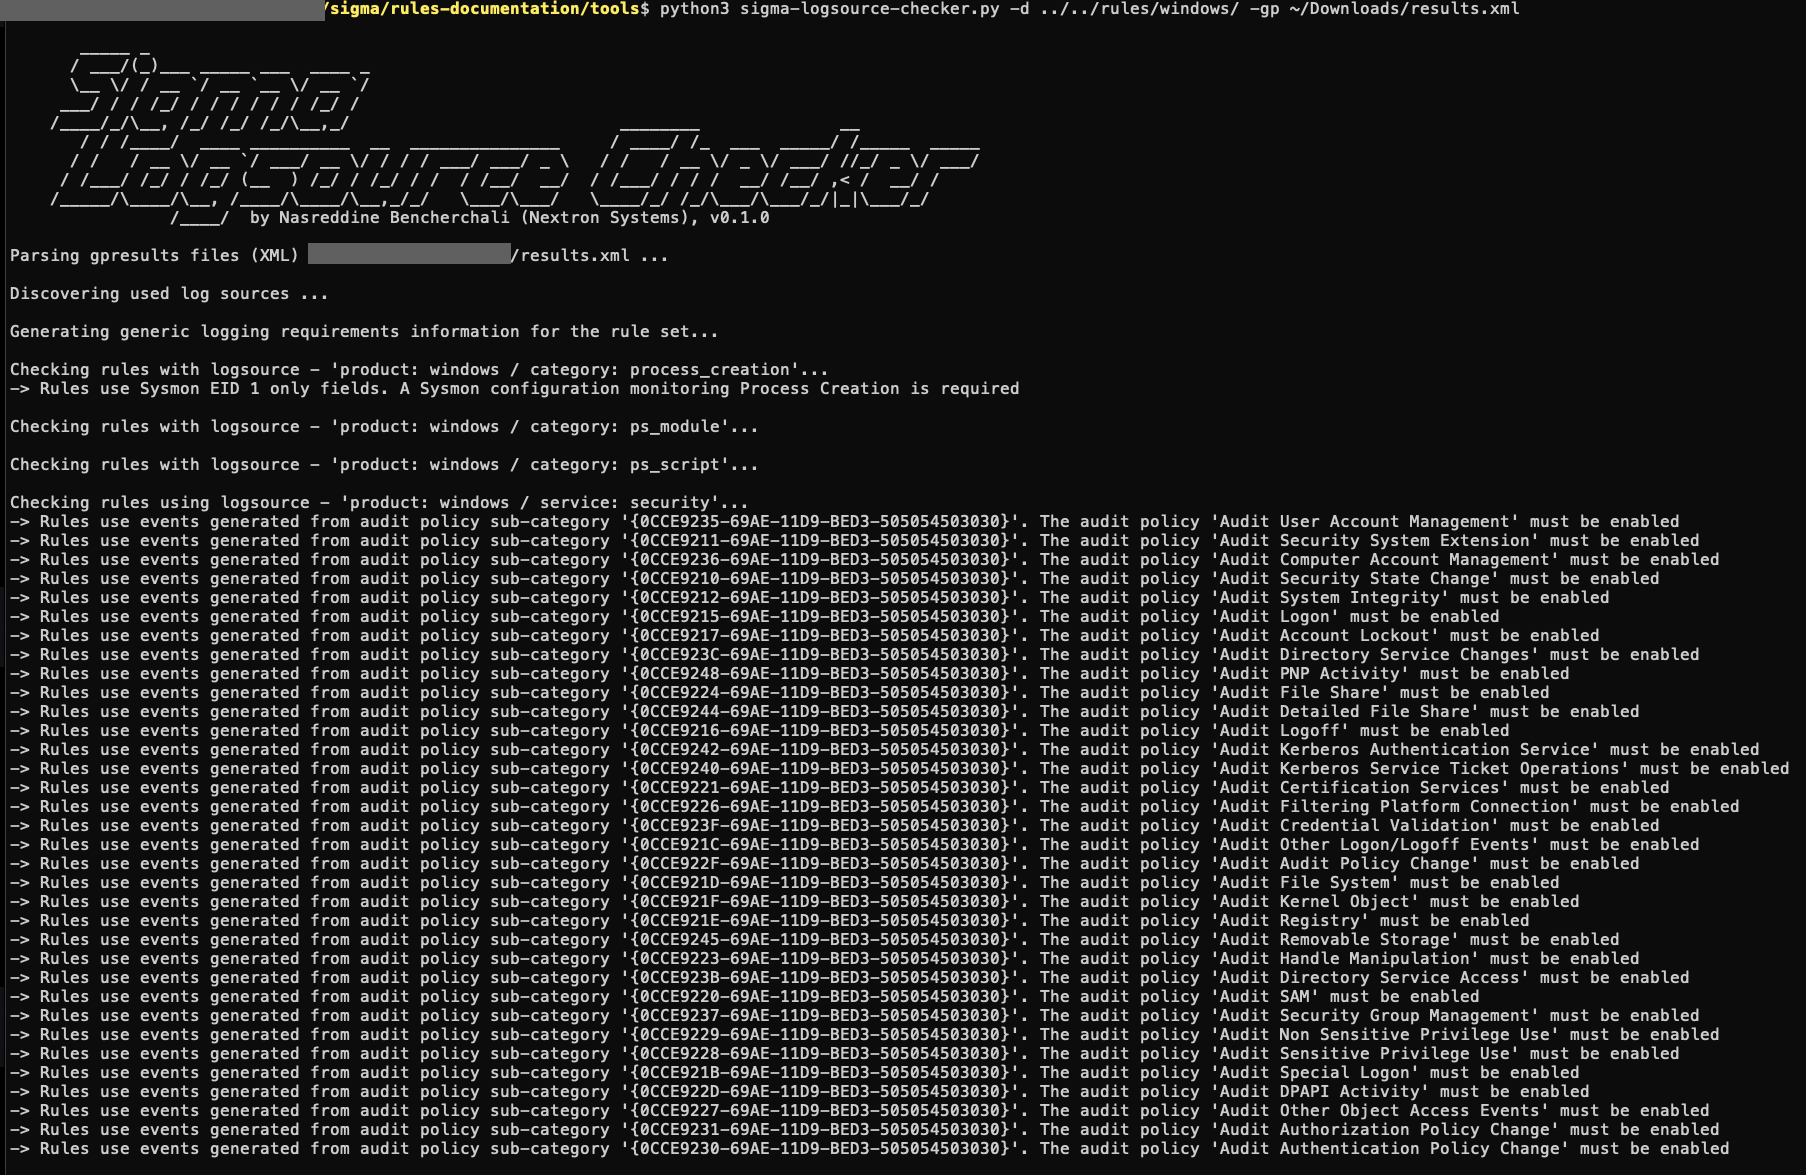Click the 'category: ps_script' check line
This screenshot has height=1175, width=1806.
(x=384, y=465)
